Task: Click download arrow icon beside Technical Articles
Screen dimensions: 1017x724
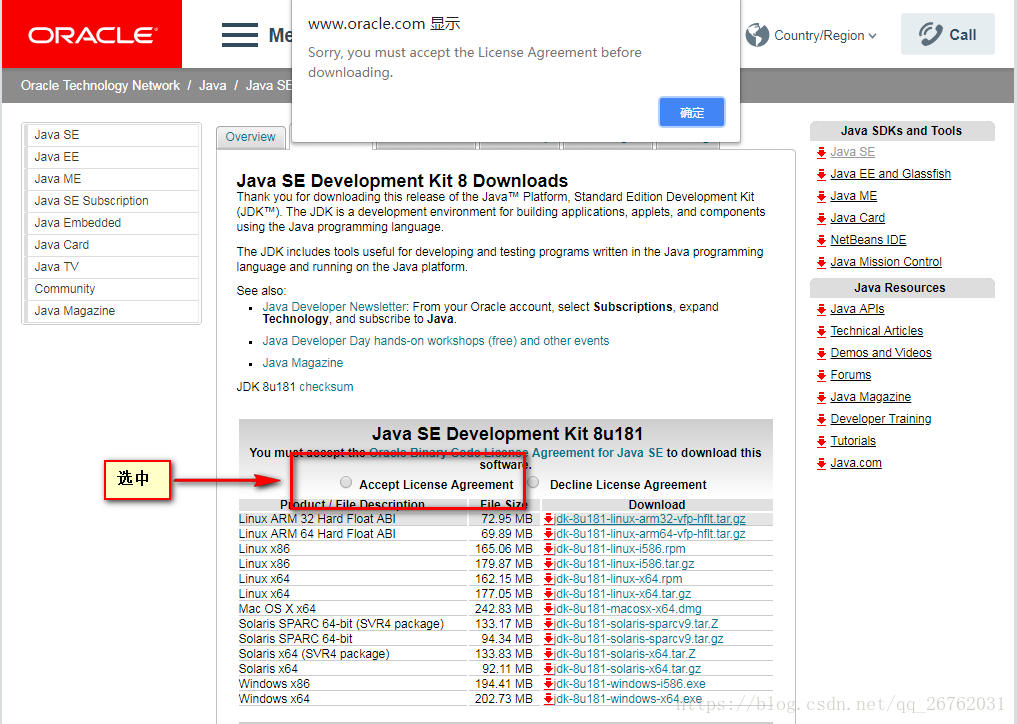Action: pos(821,332)
